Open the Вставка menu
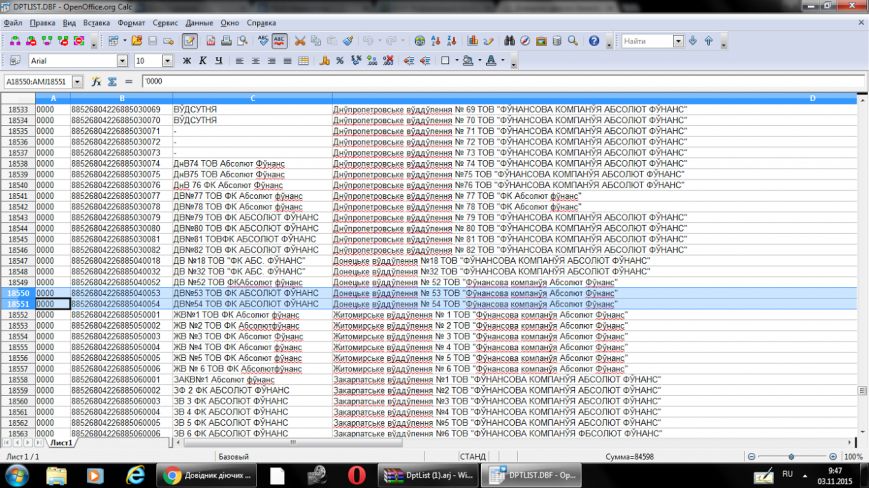The height and width of the screenshot is (488, 869). (x=96, y=23)
